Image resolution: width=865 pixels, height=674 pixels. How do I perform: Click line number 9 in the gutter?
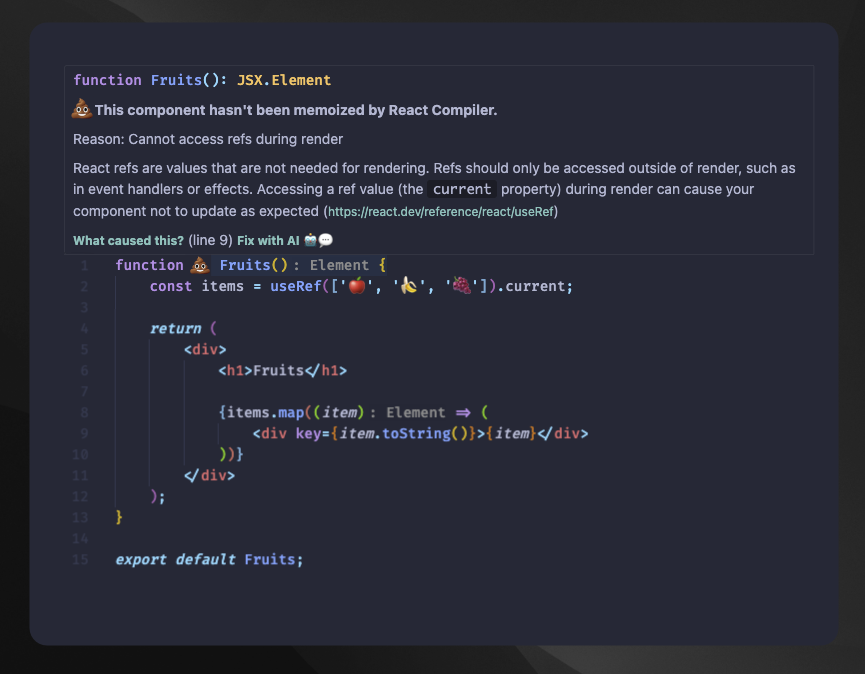tap(84, 434)
